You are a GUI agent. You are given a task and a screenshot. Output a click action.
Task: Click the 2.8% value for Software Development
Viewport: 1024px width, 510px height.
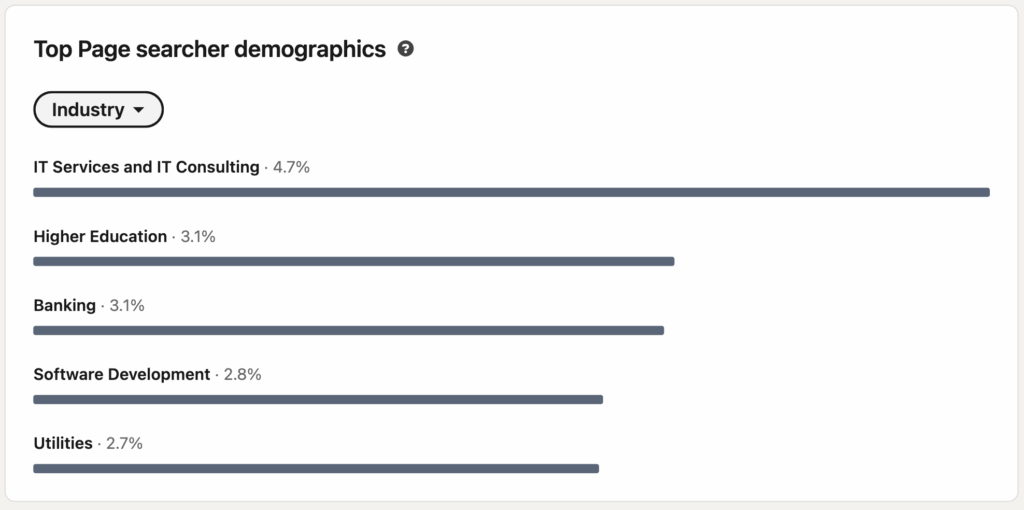tap(242, 374)
